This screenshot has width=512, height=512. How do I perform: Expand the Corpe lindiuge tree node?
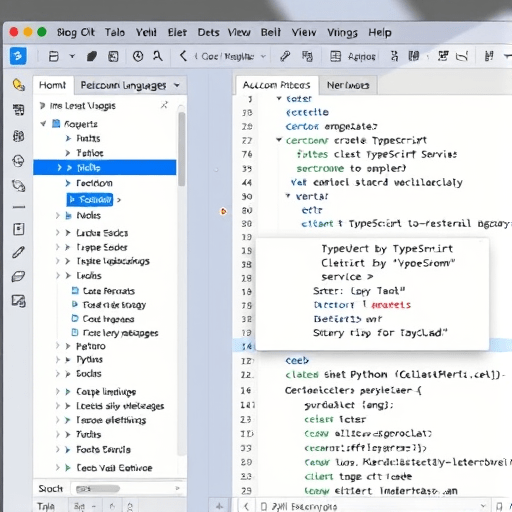point(68,392)
